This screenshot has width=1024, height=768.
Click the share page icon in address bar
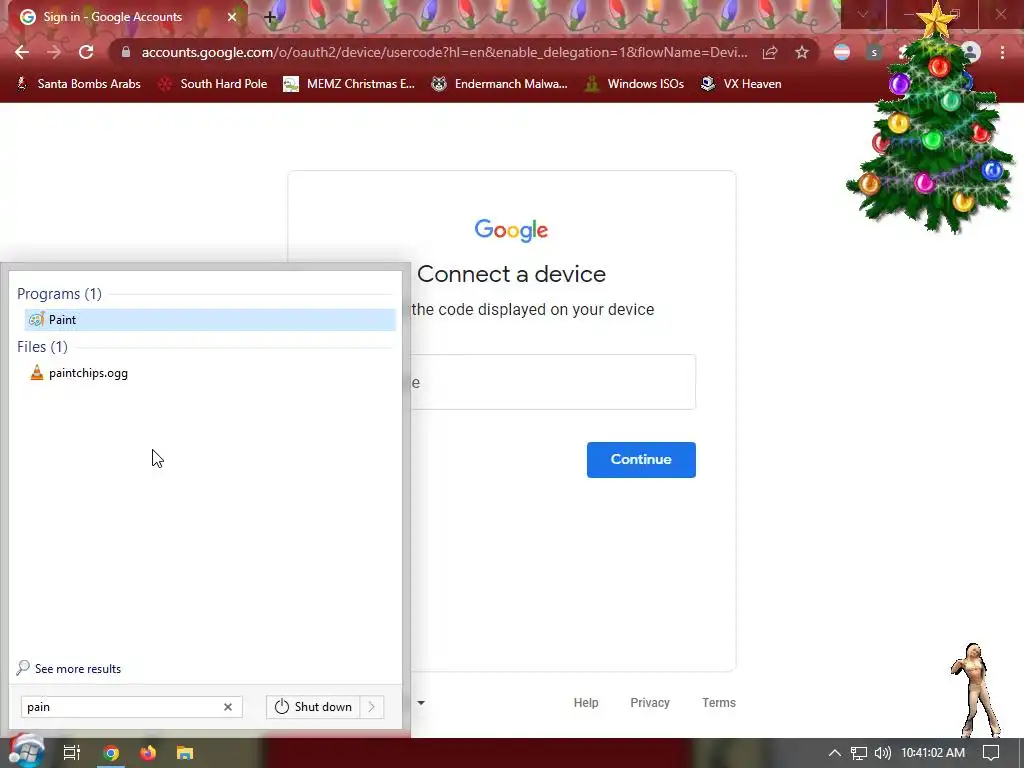pyautogui.click(x=770, y=52)
